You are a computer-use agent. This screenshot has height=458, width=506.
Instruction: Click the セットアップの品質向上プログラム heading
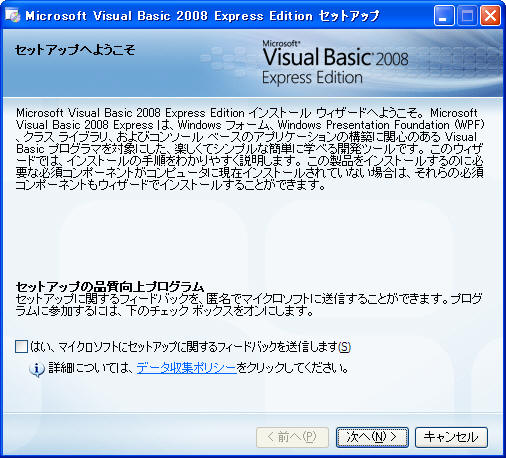click(x=110, y=286)
